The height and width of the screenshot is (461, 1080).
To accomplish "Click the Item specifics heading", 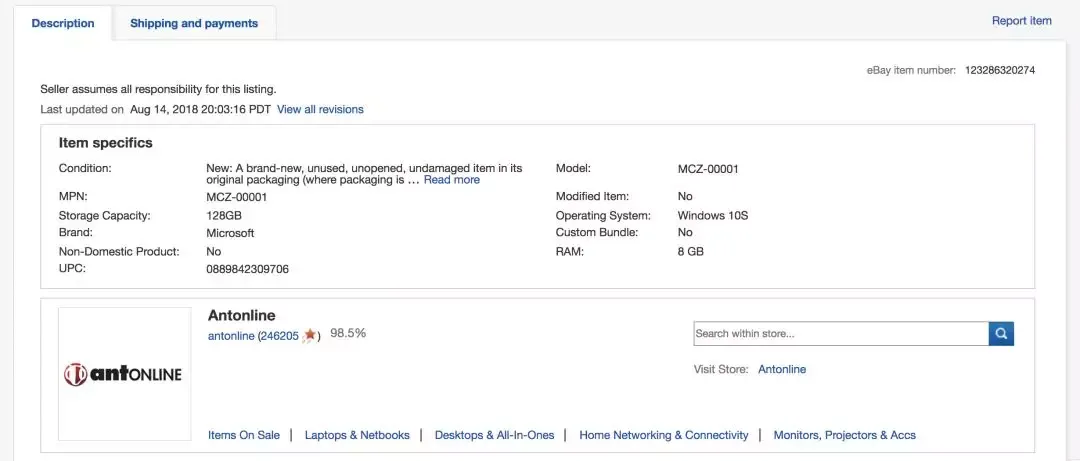I will tap(105, 143).
